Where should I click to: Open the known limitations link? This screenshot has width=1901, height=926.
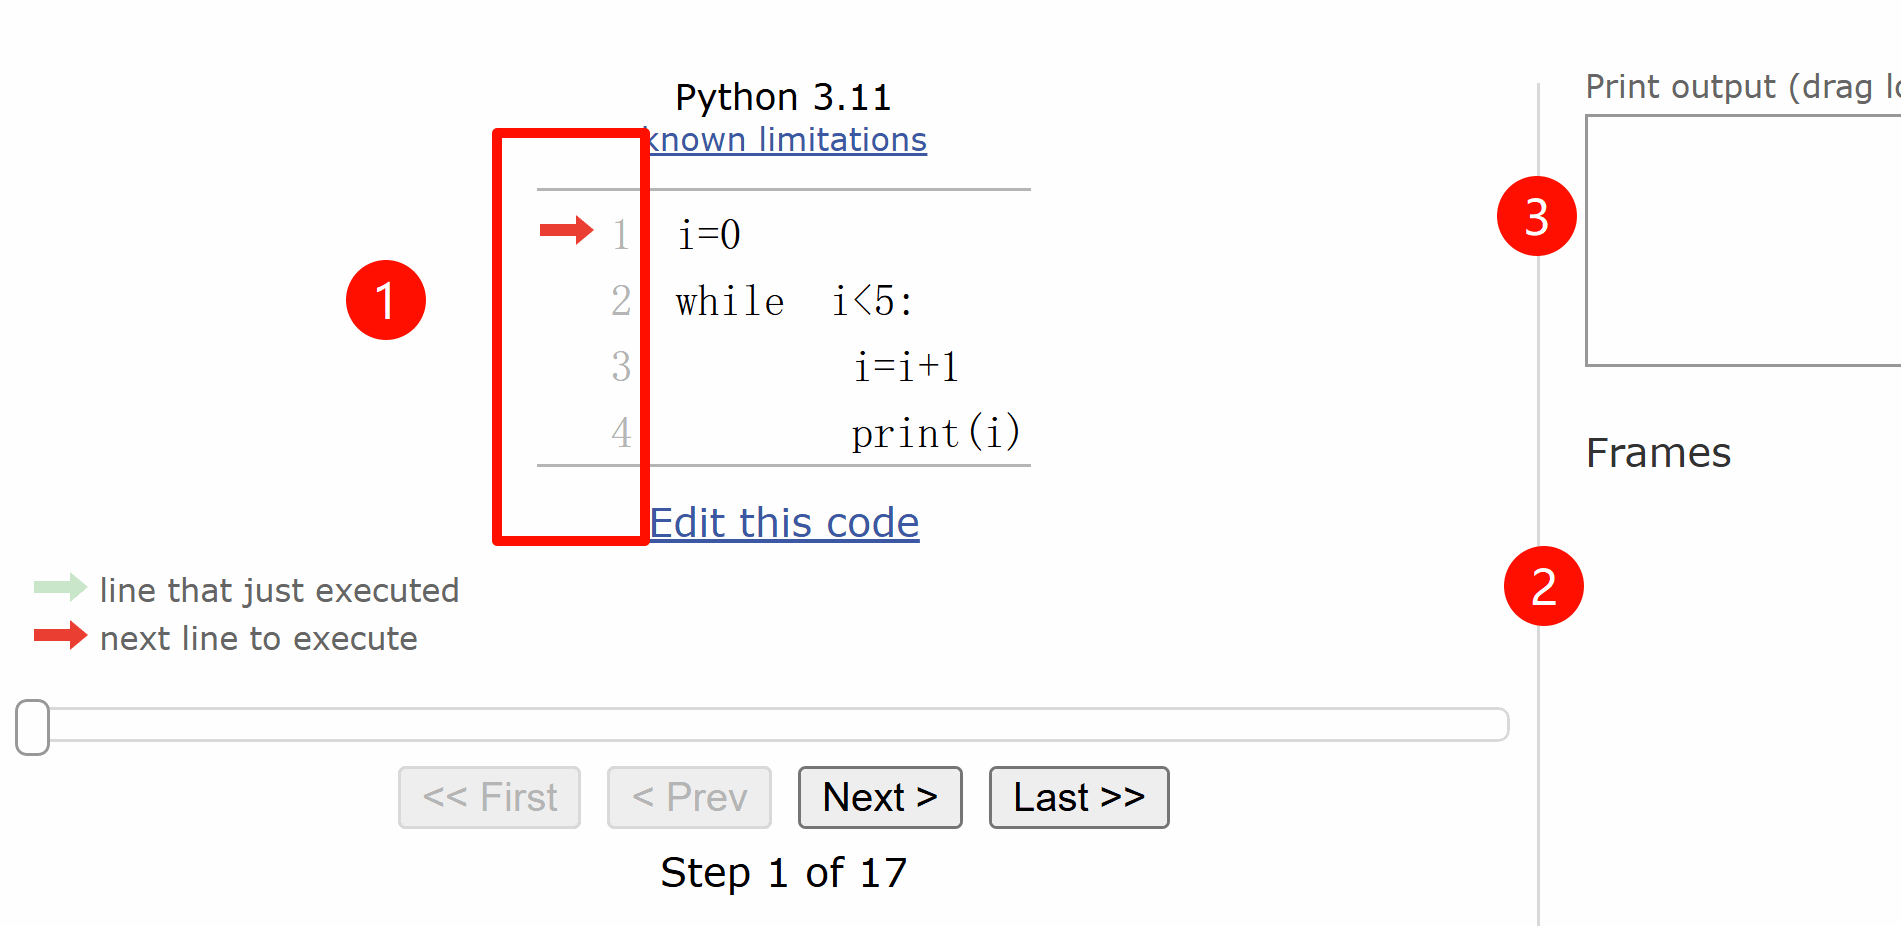[x=788, y=140]
